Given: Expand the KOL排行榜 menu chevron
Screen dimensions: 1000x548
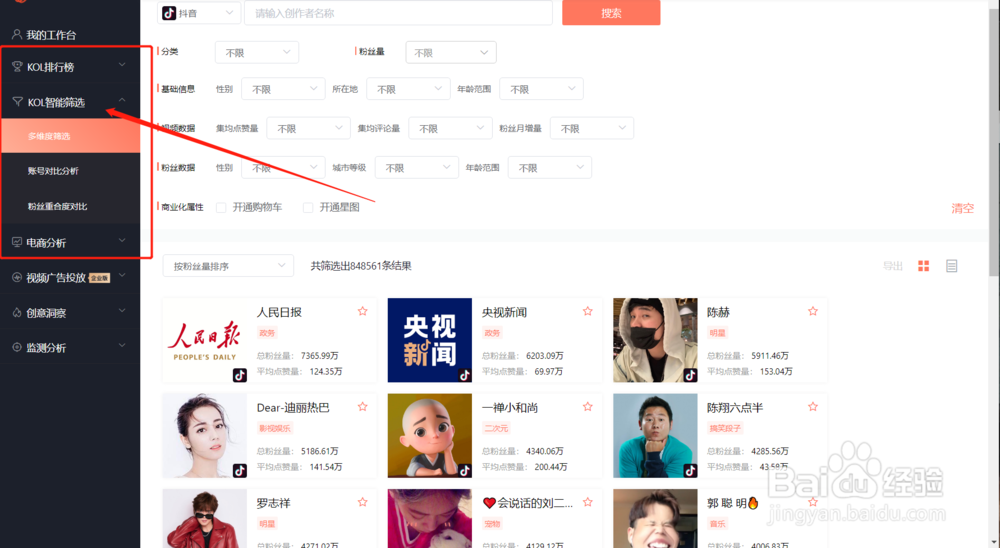Looking at the screenshot, I should point(122,65).
